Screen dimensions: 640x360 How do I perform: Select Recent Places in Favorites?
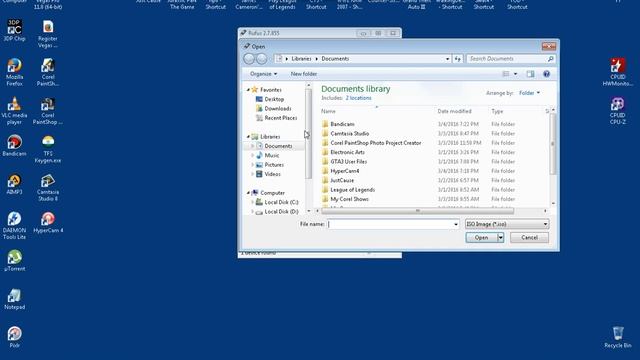pos(281,118)
